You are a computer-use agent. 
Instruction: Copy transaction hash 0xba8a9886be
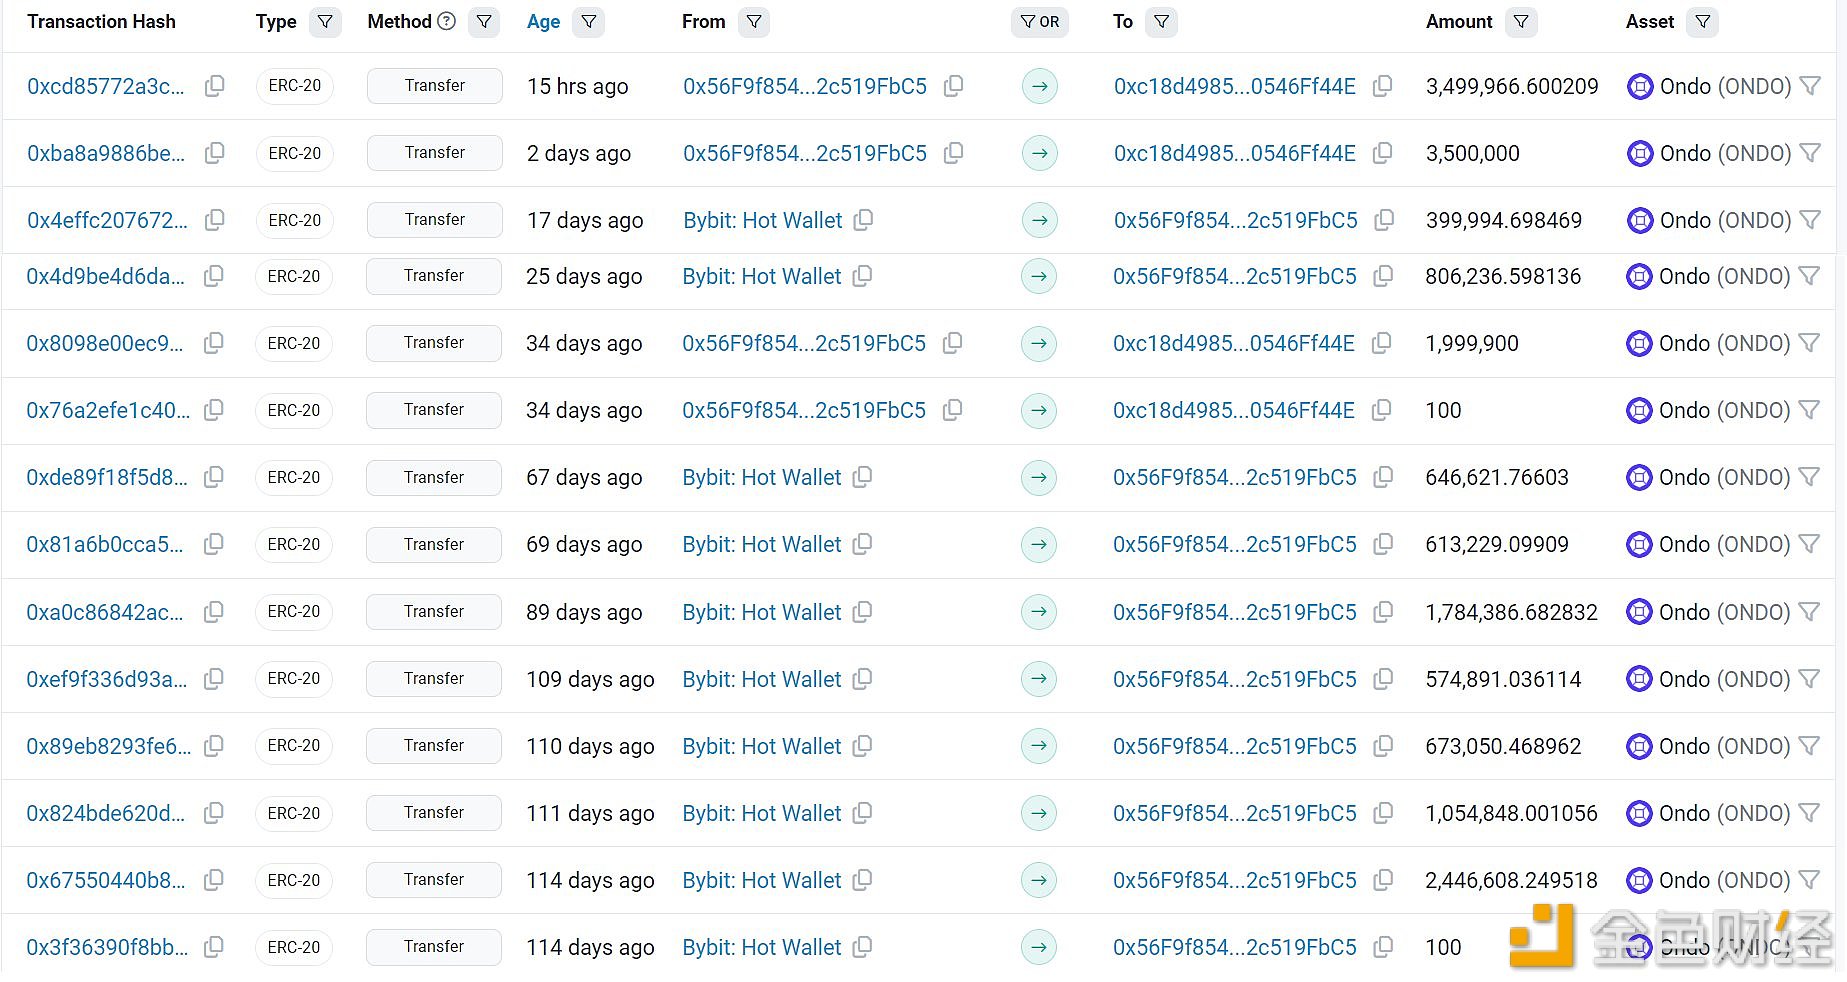point(214,153)
